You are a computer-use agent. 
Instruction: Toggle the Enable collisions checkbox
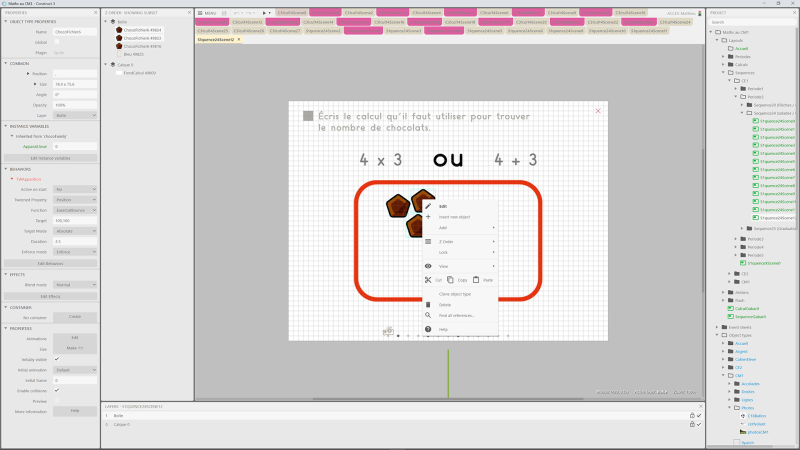(57, 390)
